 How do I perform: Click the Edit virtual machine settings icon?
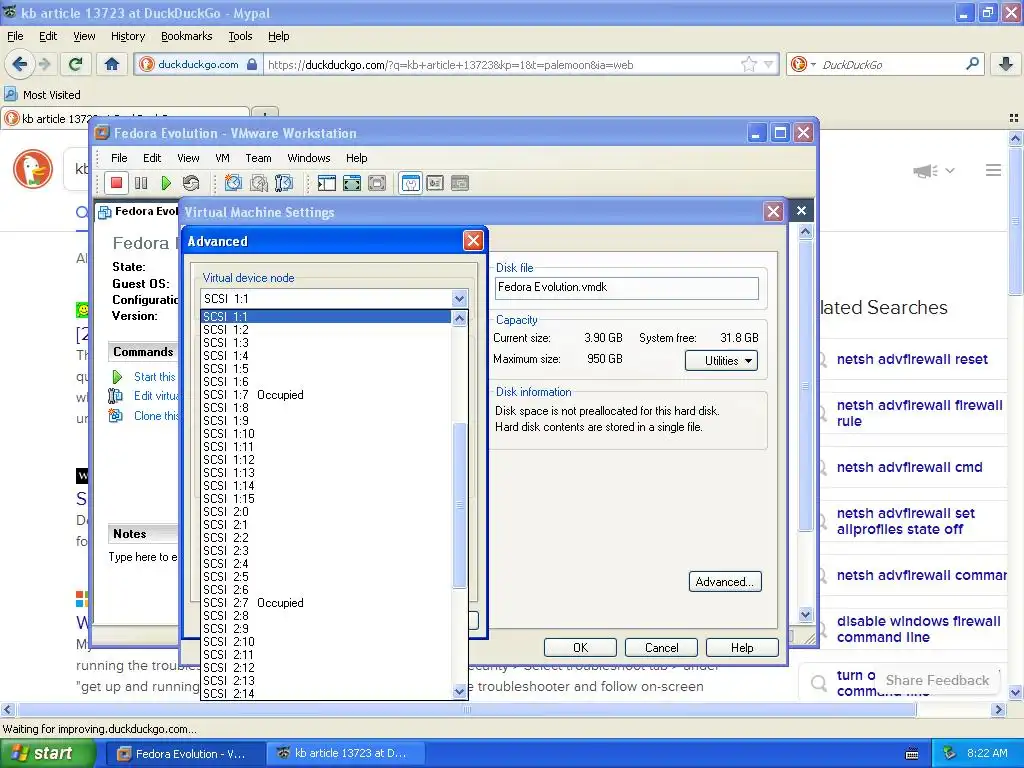(116, 396)
